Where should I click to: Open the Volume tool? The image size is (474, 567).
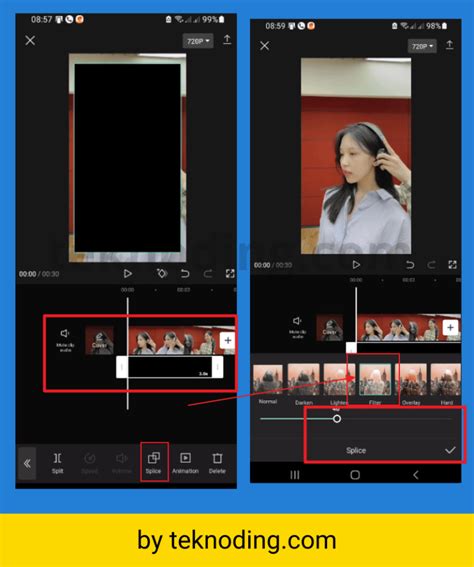point(121,463)
